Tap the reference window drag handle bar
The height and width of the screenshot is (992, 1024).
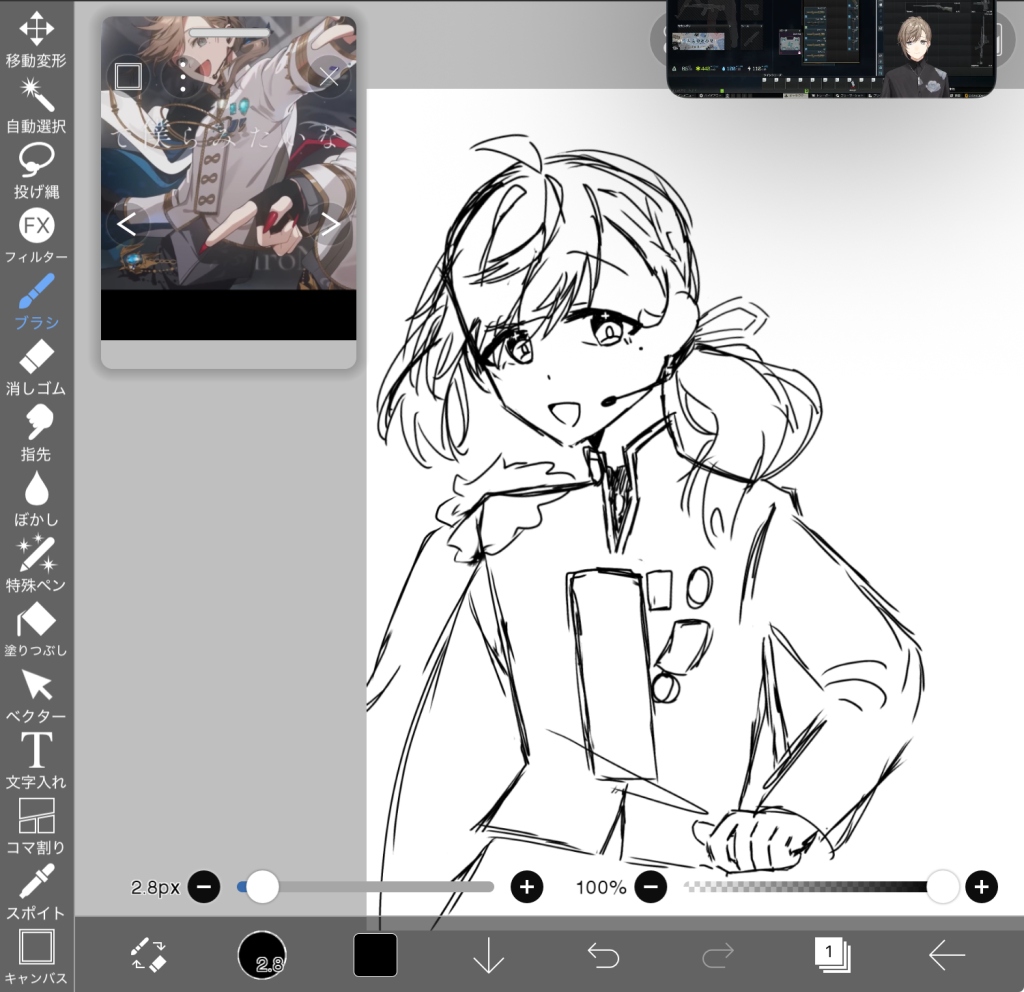[229, 32]
